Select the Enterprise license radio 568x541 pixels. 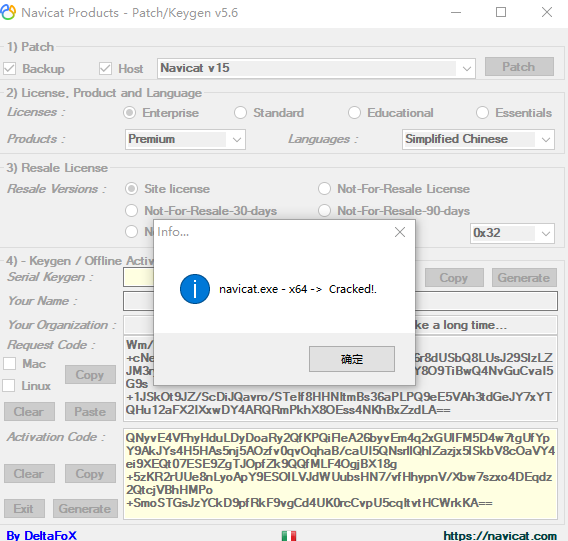130,113
